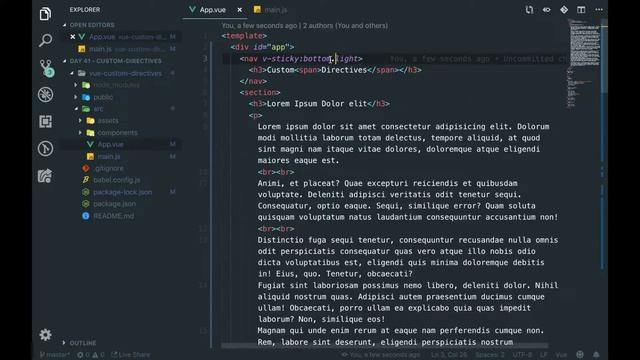The height and width of the screenshot is (360, 640).
Task: Open the Extensions view icon
Action: pyautogui.click(x=45, y=122)
